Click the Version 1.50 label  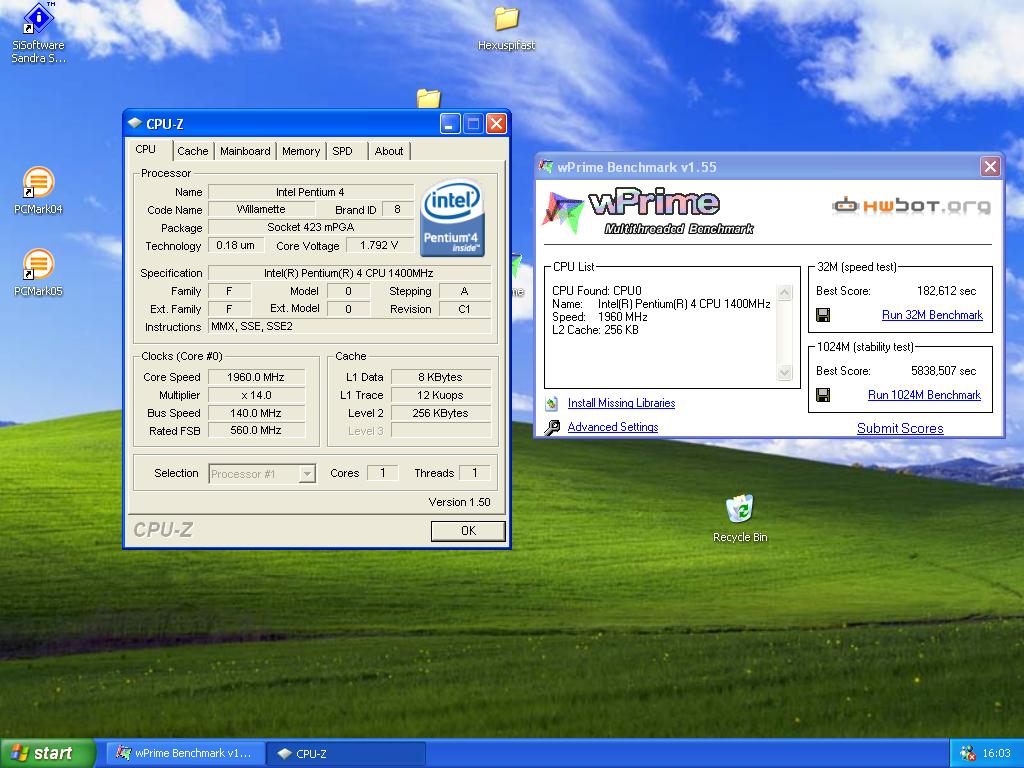(x=459, y=502)
